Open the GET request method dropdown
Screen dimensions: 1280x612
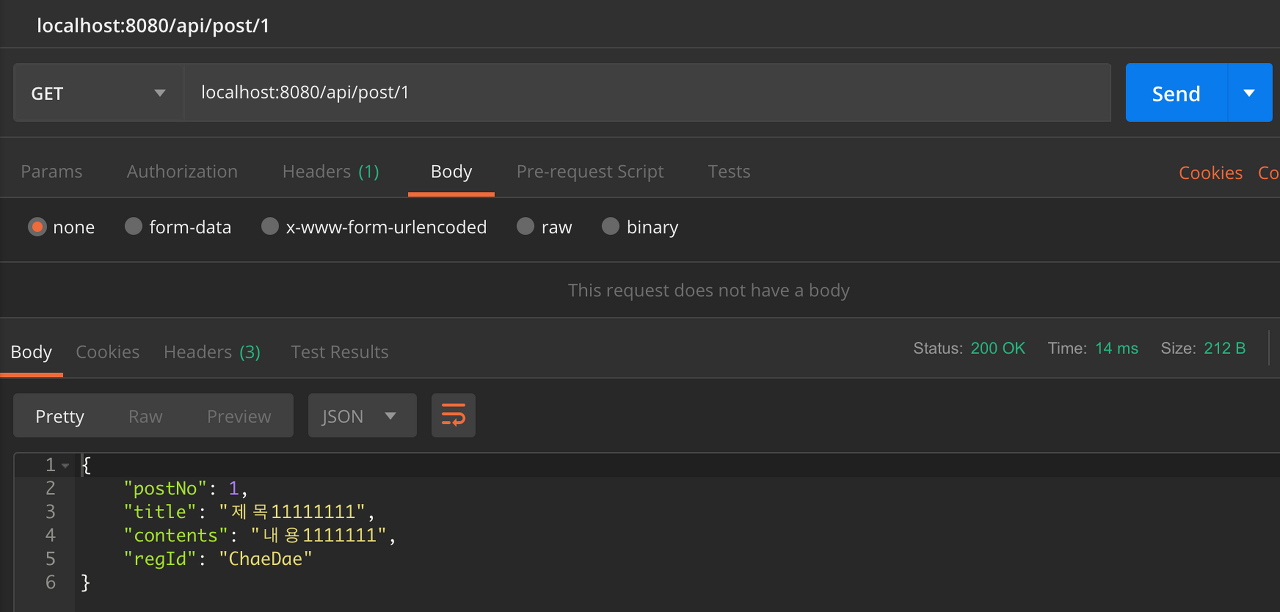click(x=97, y=92)
